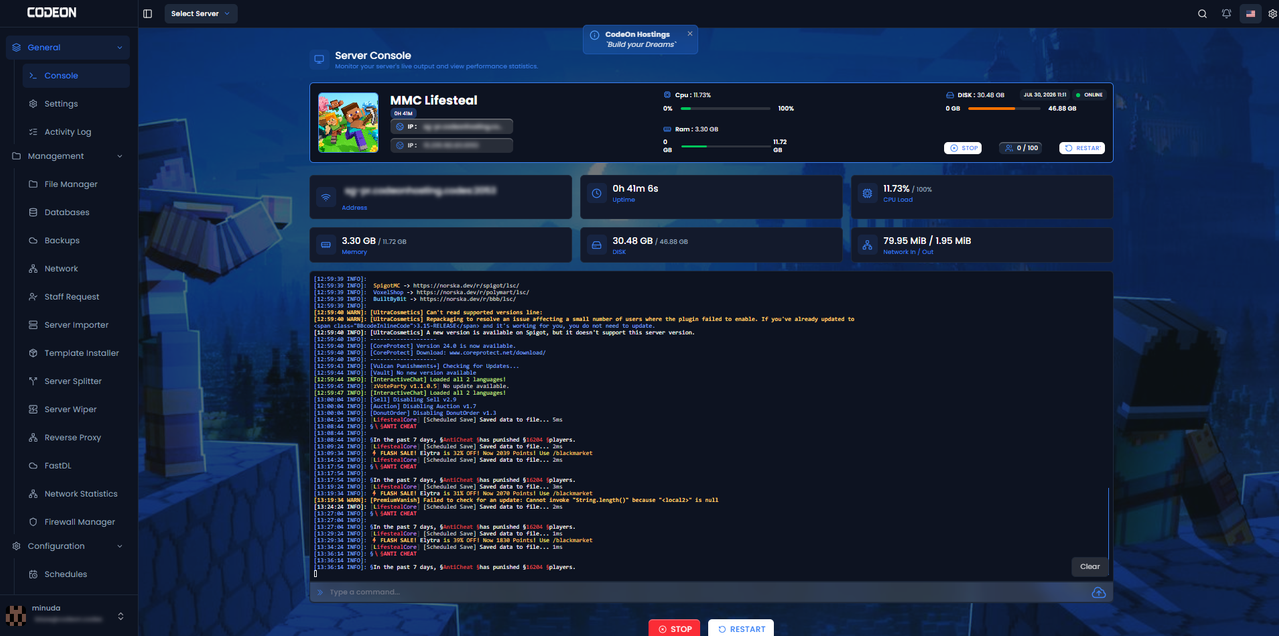
Task: Open Databases page
Action: 76,212
